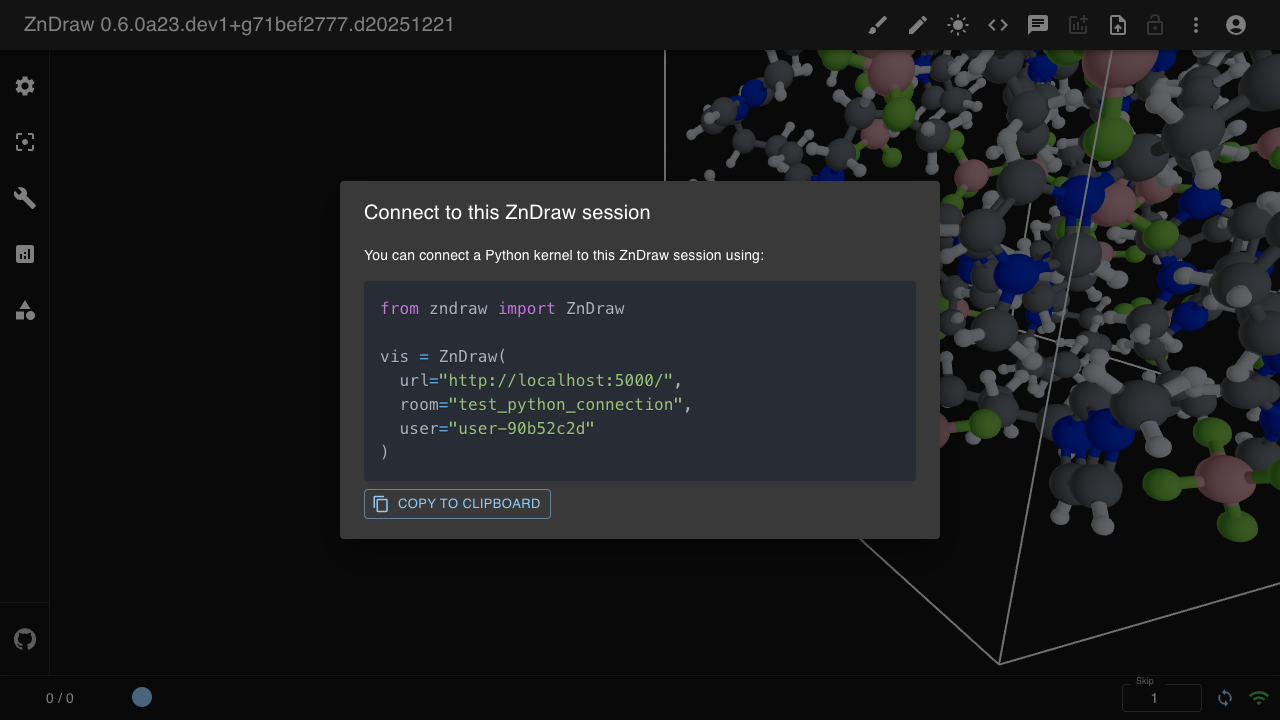Screen dimensions: 1280x720
Task: Open the settings gear in sidebar
Action: click(x=25, y=86)
